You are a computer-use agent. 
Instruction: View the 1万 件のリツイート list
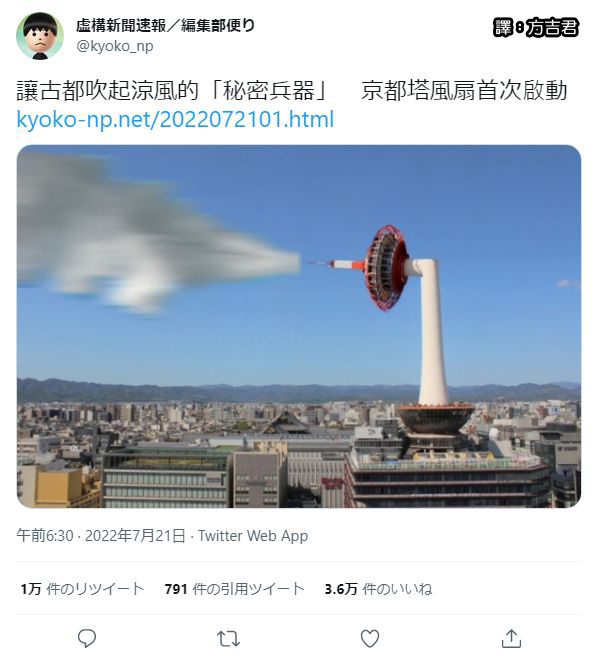point(82,589)
